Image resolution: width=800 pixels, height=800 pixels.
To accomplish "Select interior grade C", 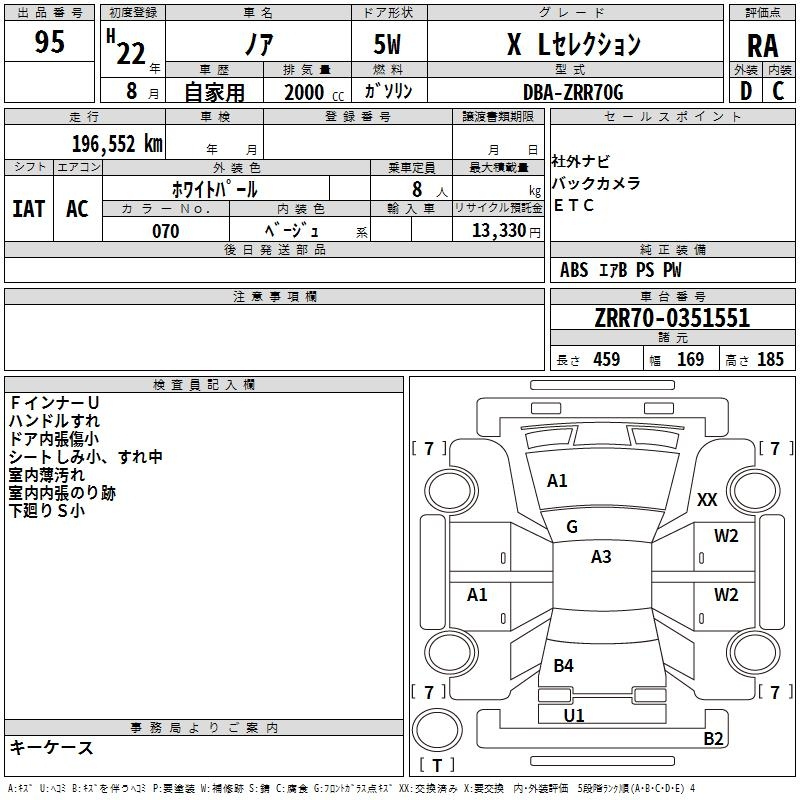I will 778,91.
